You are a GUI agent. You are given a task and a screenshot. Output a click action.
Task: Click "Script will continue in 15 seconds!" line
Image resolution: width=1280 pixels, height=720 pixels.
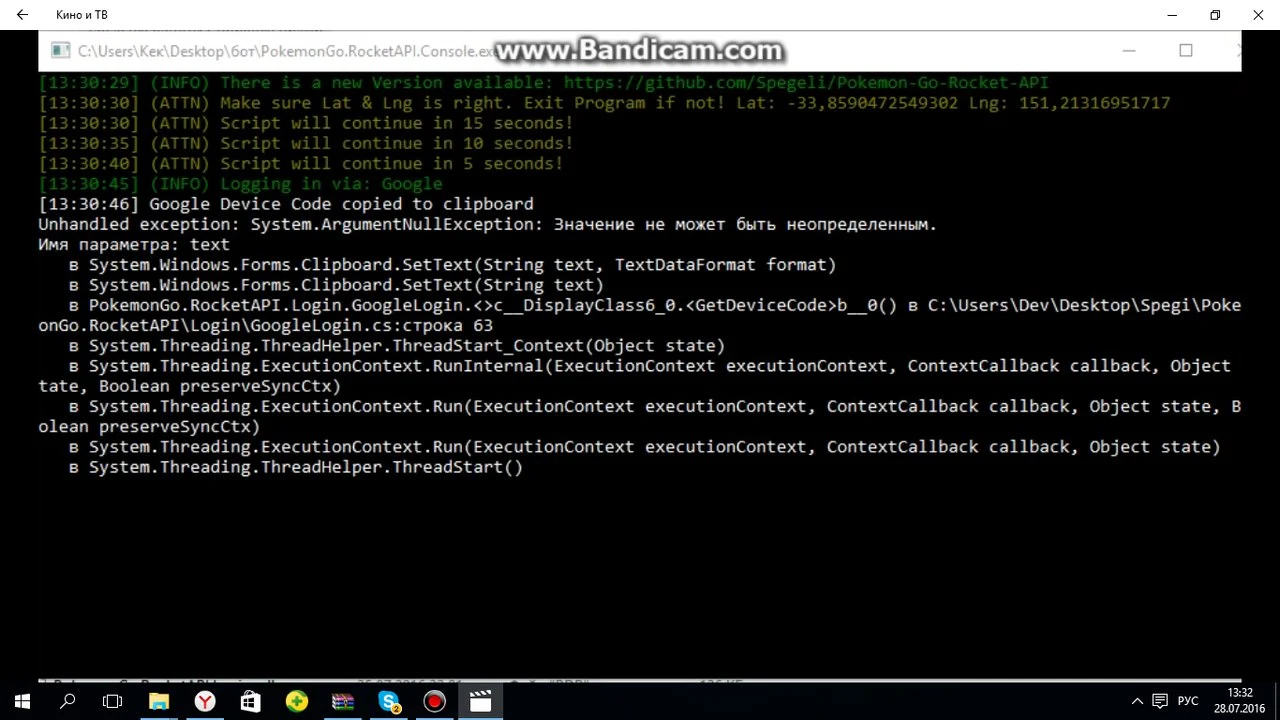[x=306, y=123]
